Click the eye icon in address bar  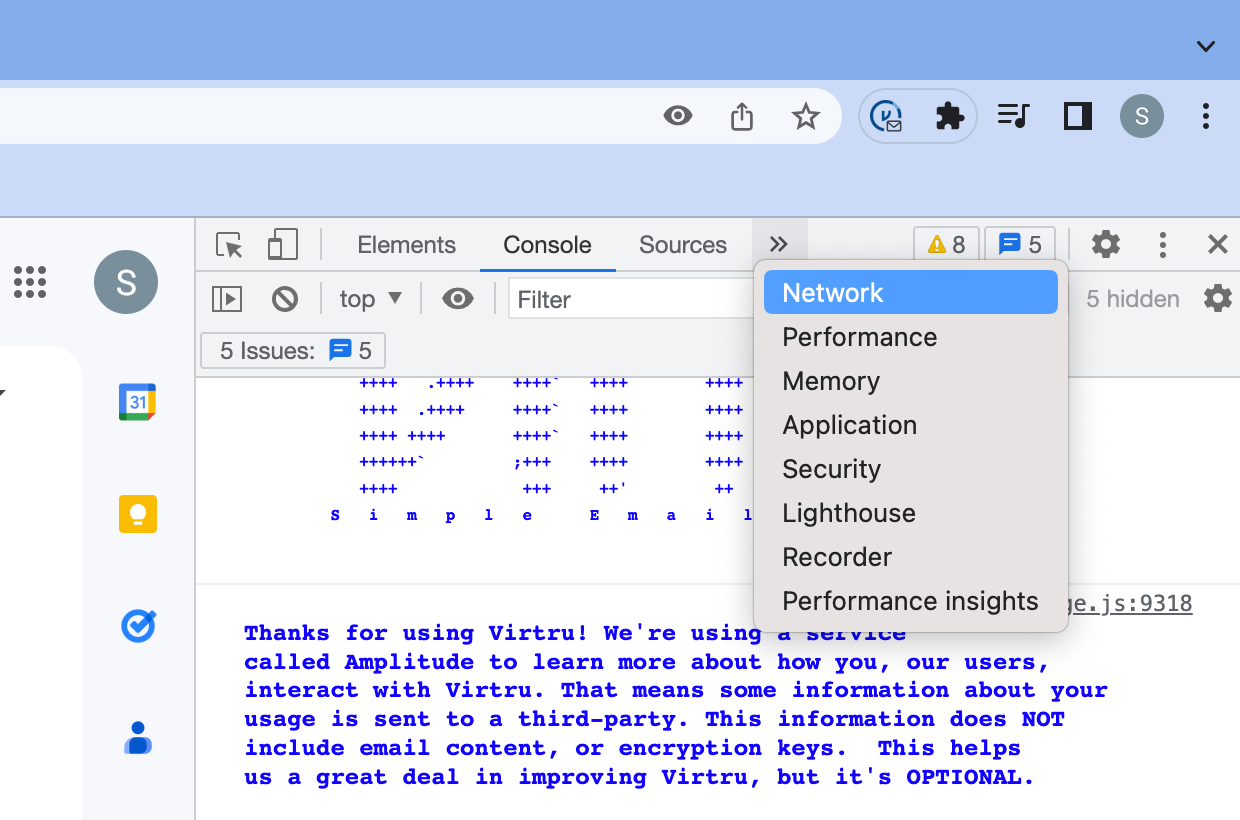tap(678, 116)
